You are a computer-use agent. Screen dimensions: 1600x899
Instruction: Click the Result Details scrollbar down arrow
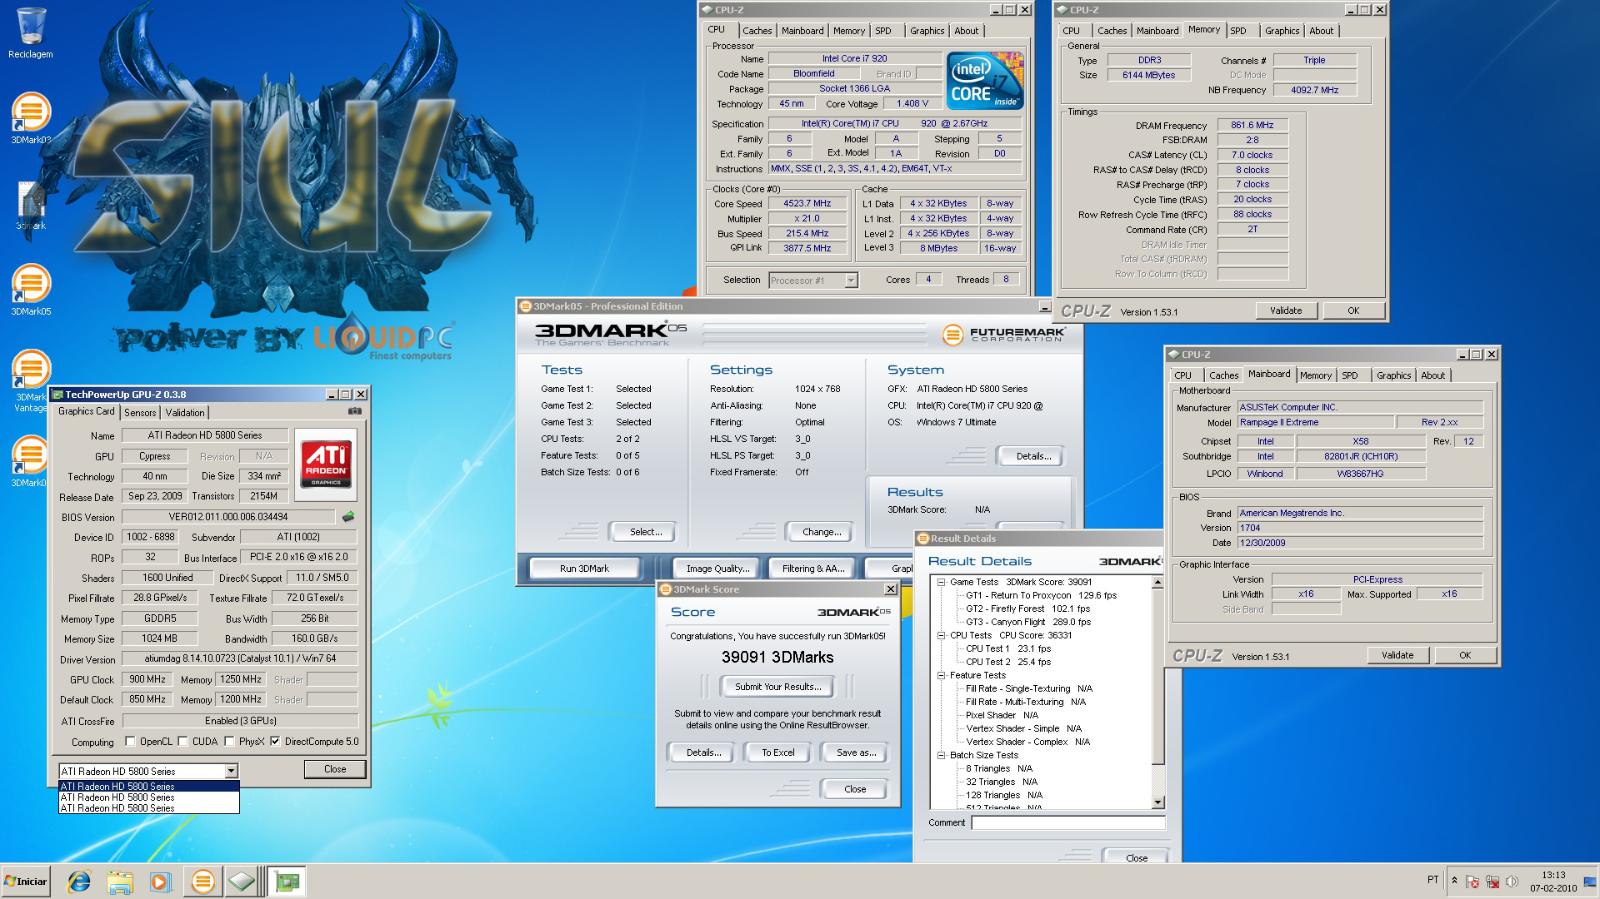[x=1158, y=802]
